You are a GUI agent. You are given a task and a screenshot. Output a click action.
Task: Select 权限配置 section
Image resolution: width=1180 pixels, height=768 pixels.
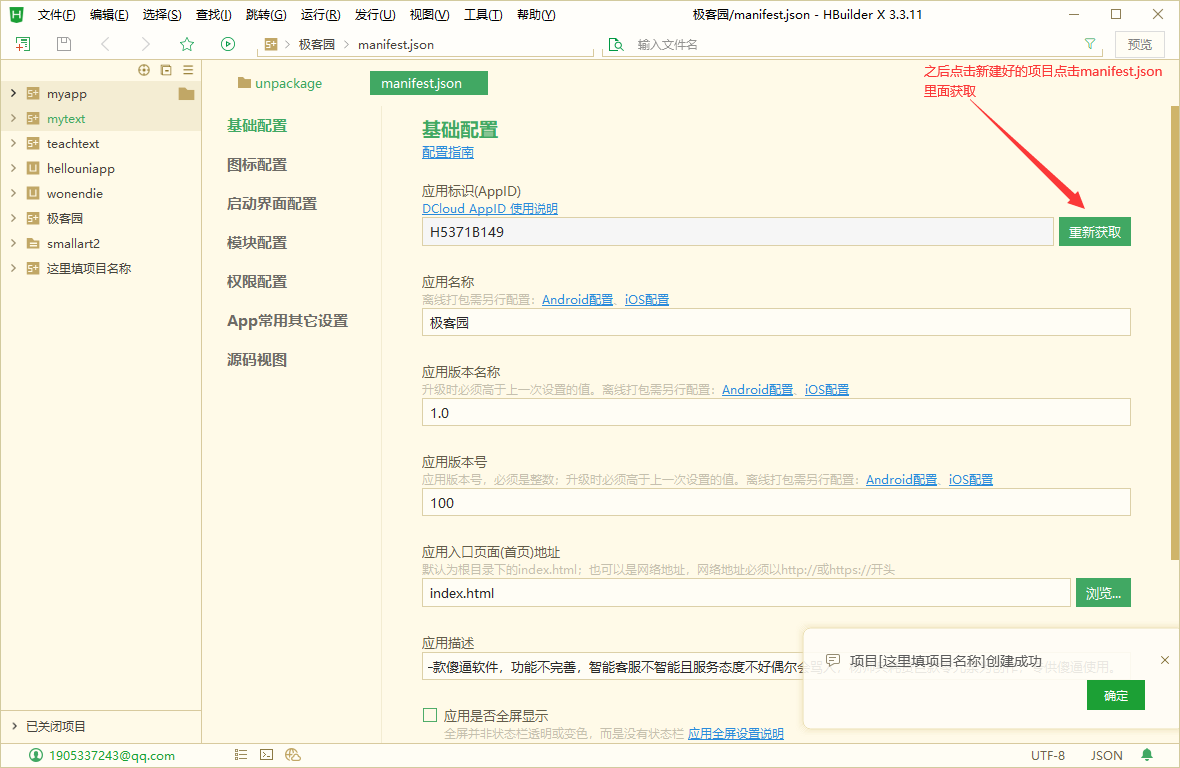point(257,281)
